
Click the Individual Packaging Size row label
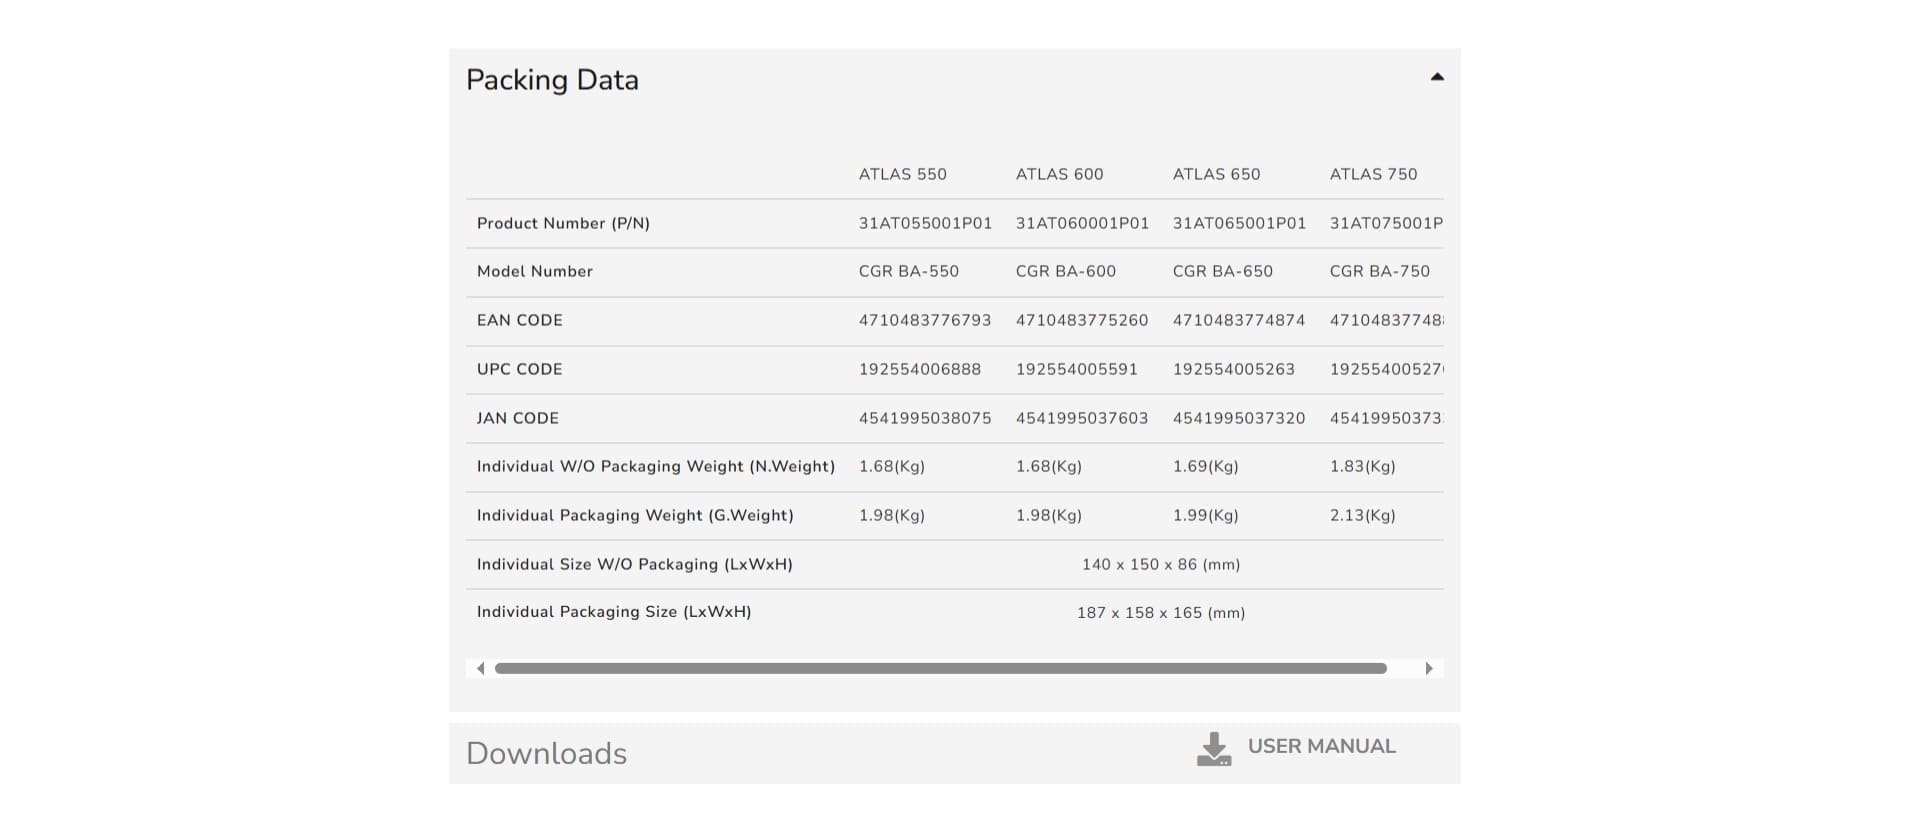click(613, 612)
